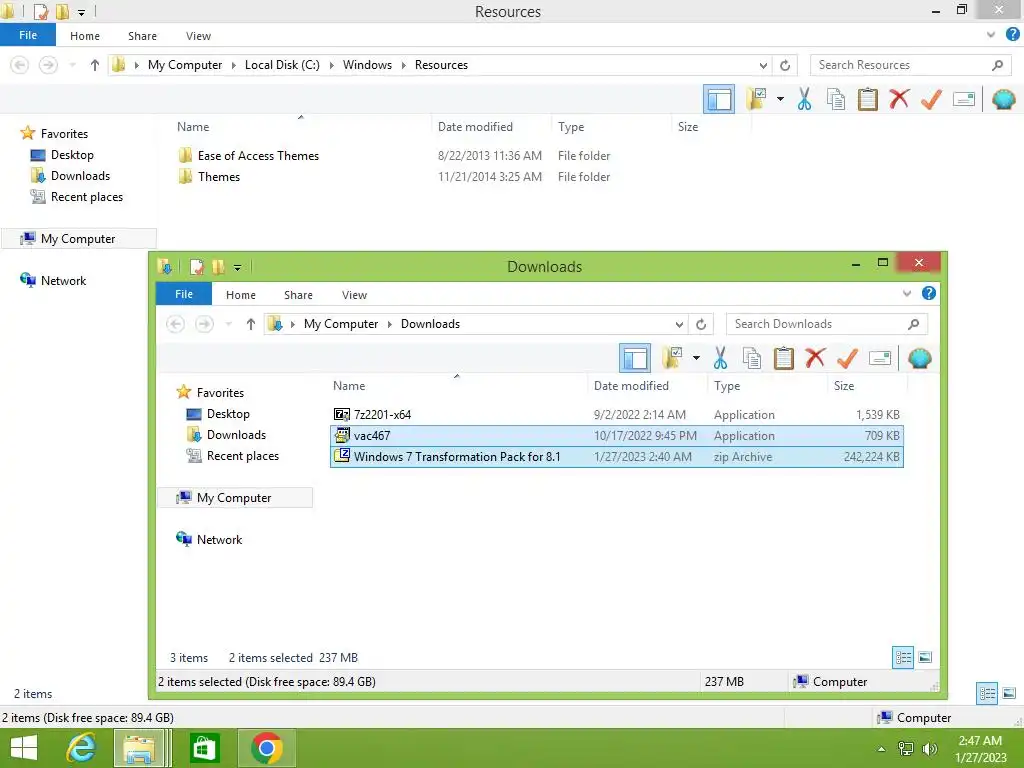Select Windows 7 Transformation Pack for 8.1 archive
The image size is (1024, 768).
click(617, 456)
